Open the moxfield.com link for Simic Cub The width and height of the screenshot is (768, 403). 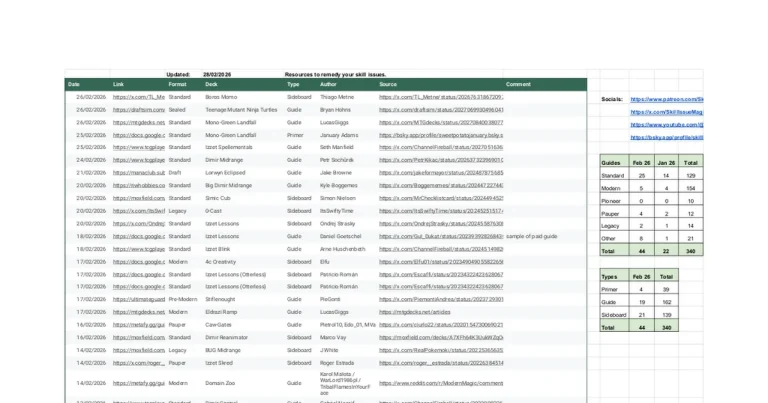click(x=139, y=198)
